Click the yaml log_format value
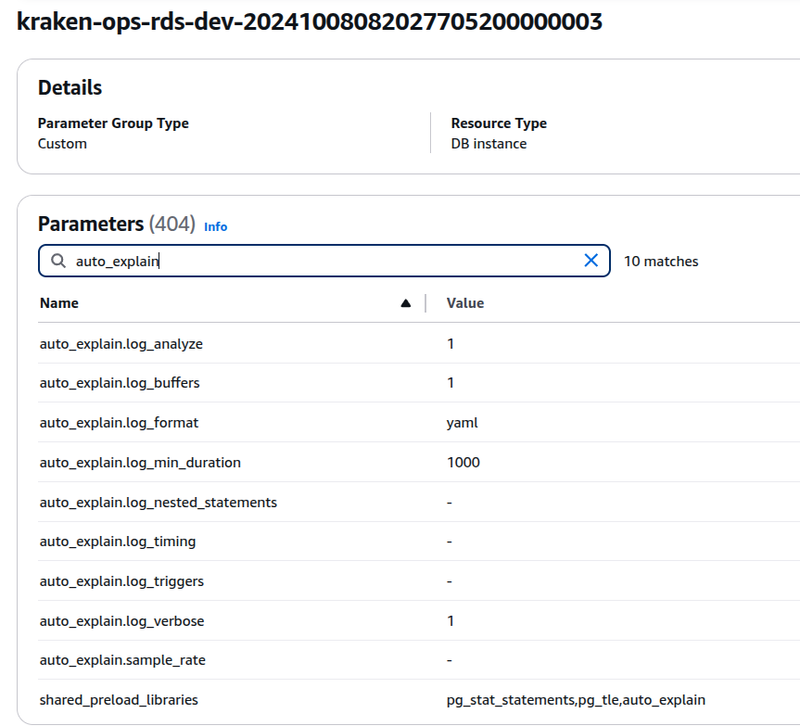Screen dimensions: 800x728 [462, 423]
